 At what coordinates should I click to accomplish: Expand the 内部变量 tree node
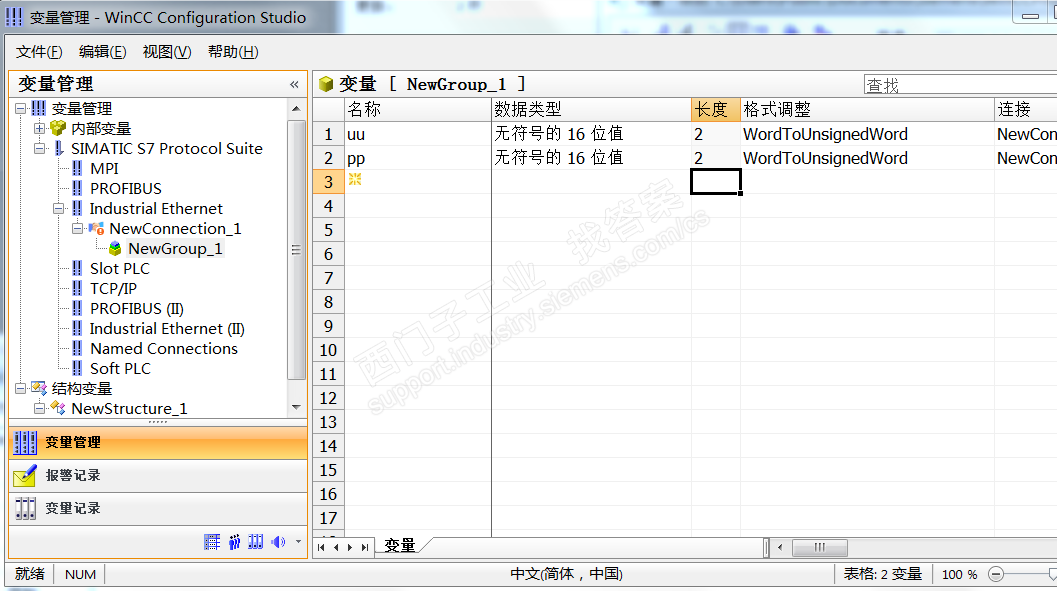(39, 128)
